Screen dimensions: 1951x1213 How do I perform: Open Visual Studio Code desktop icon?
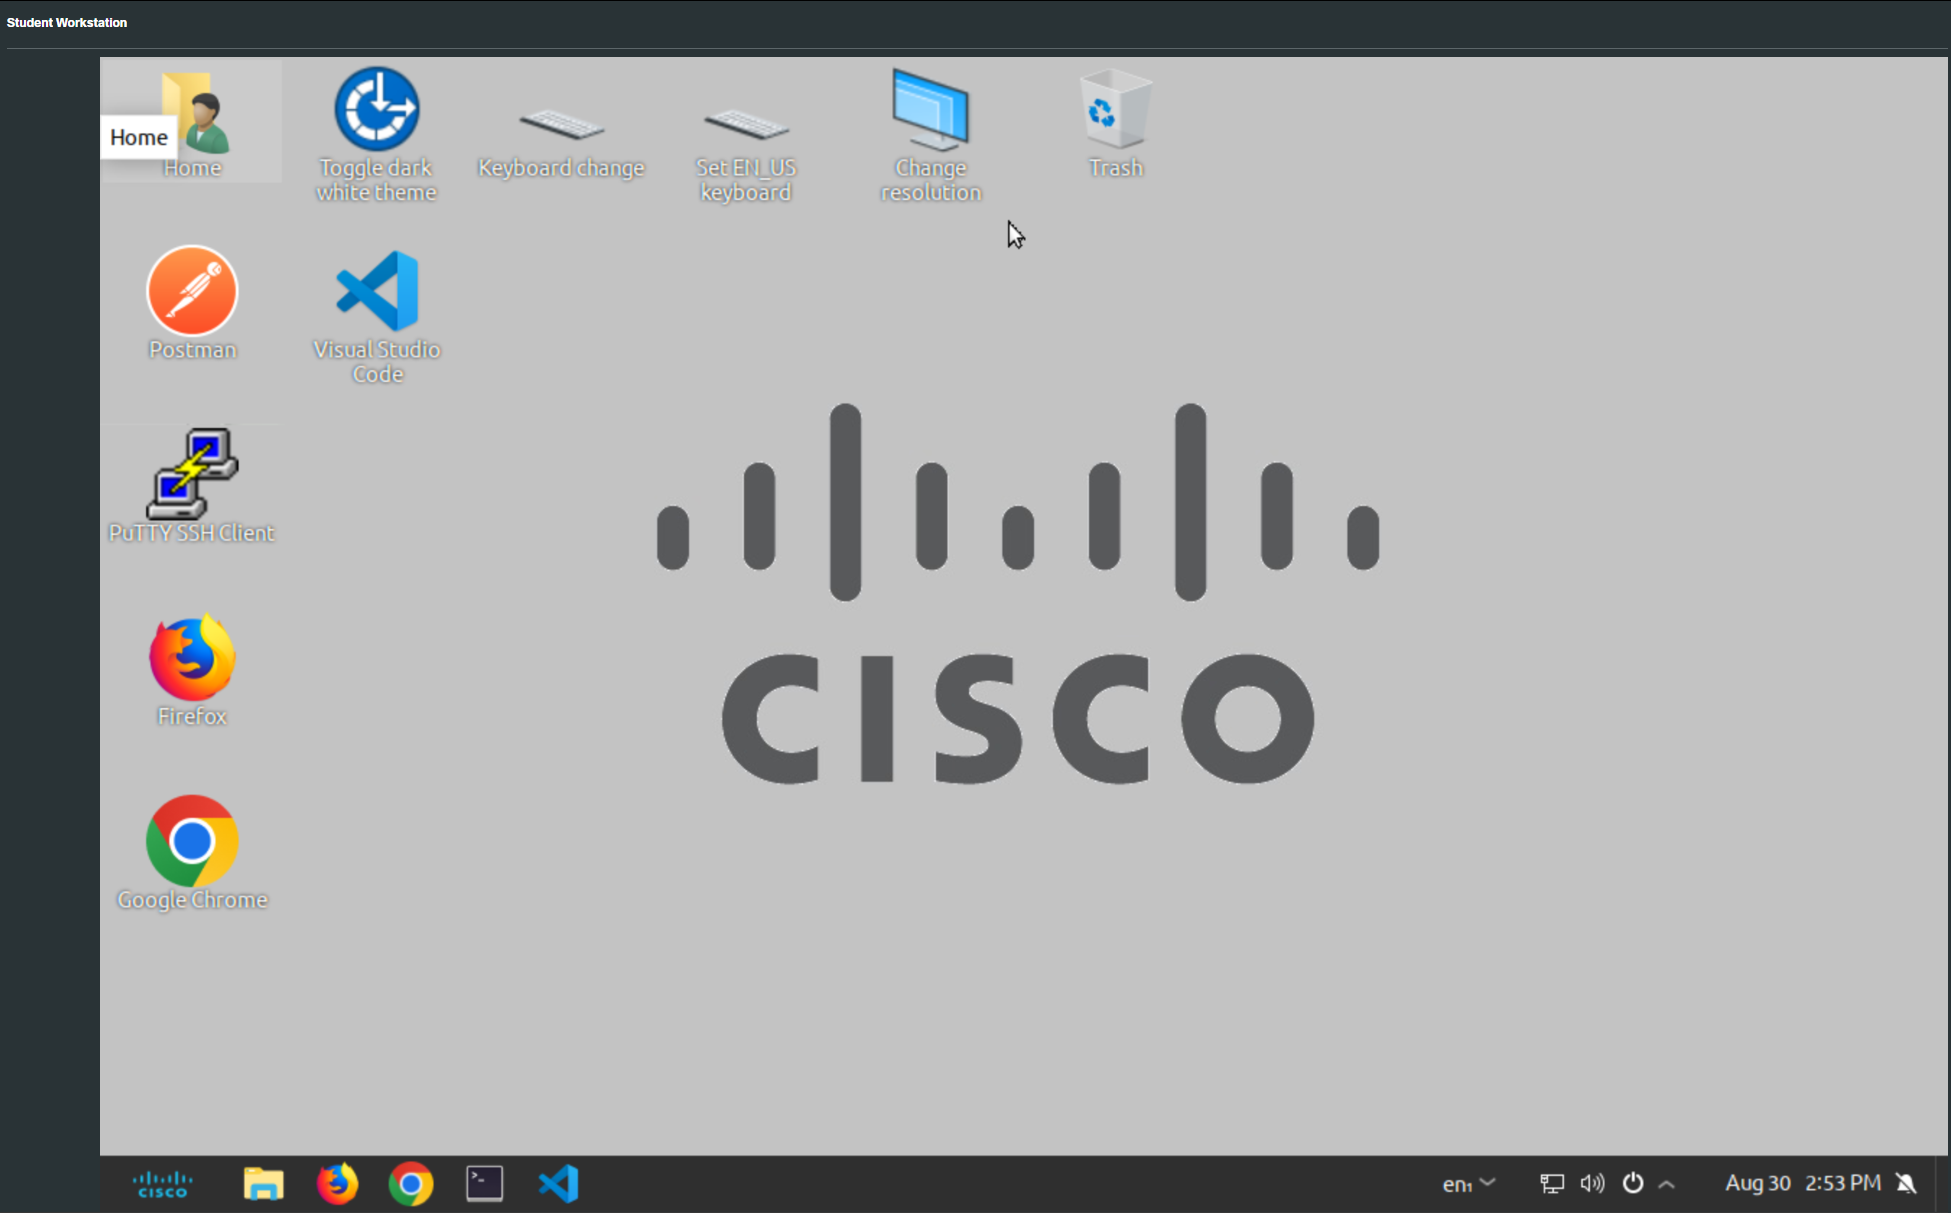377,316
